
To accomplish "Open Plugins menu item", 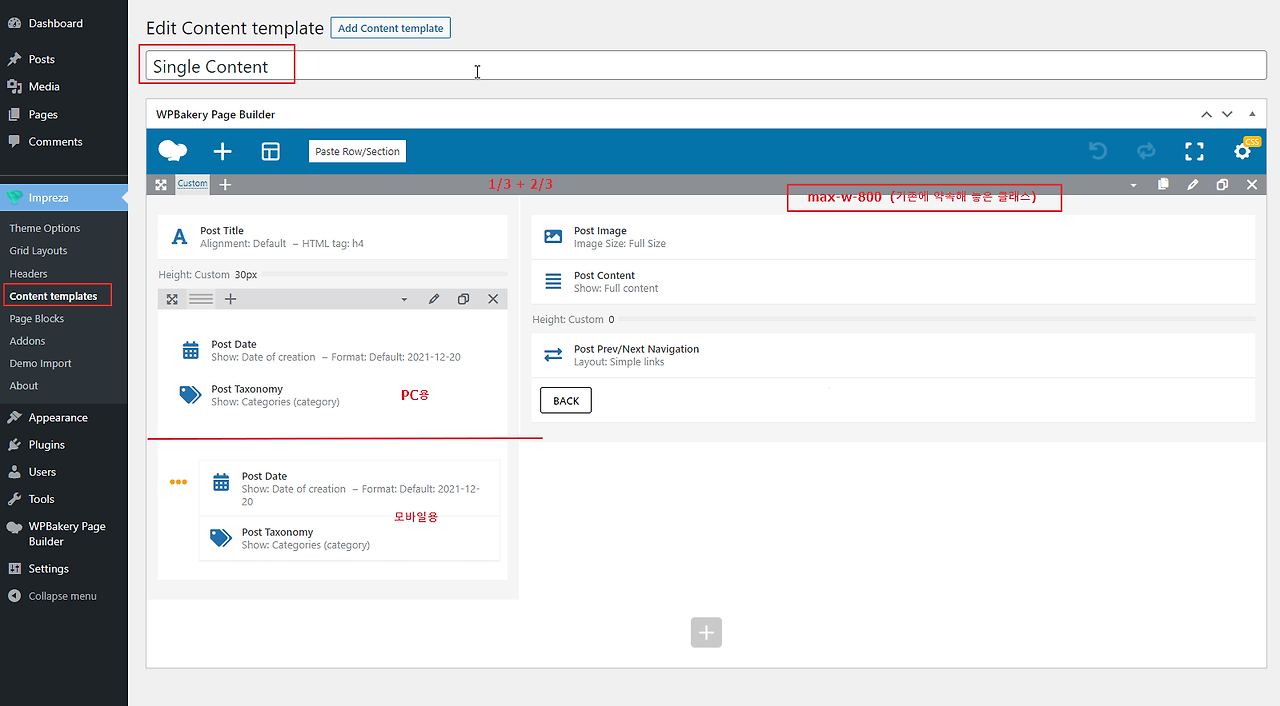I will [x=64, y=444].
